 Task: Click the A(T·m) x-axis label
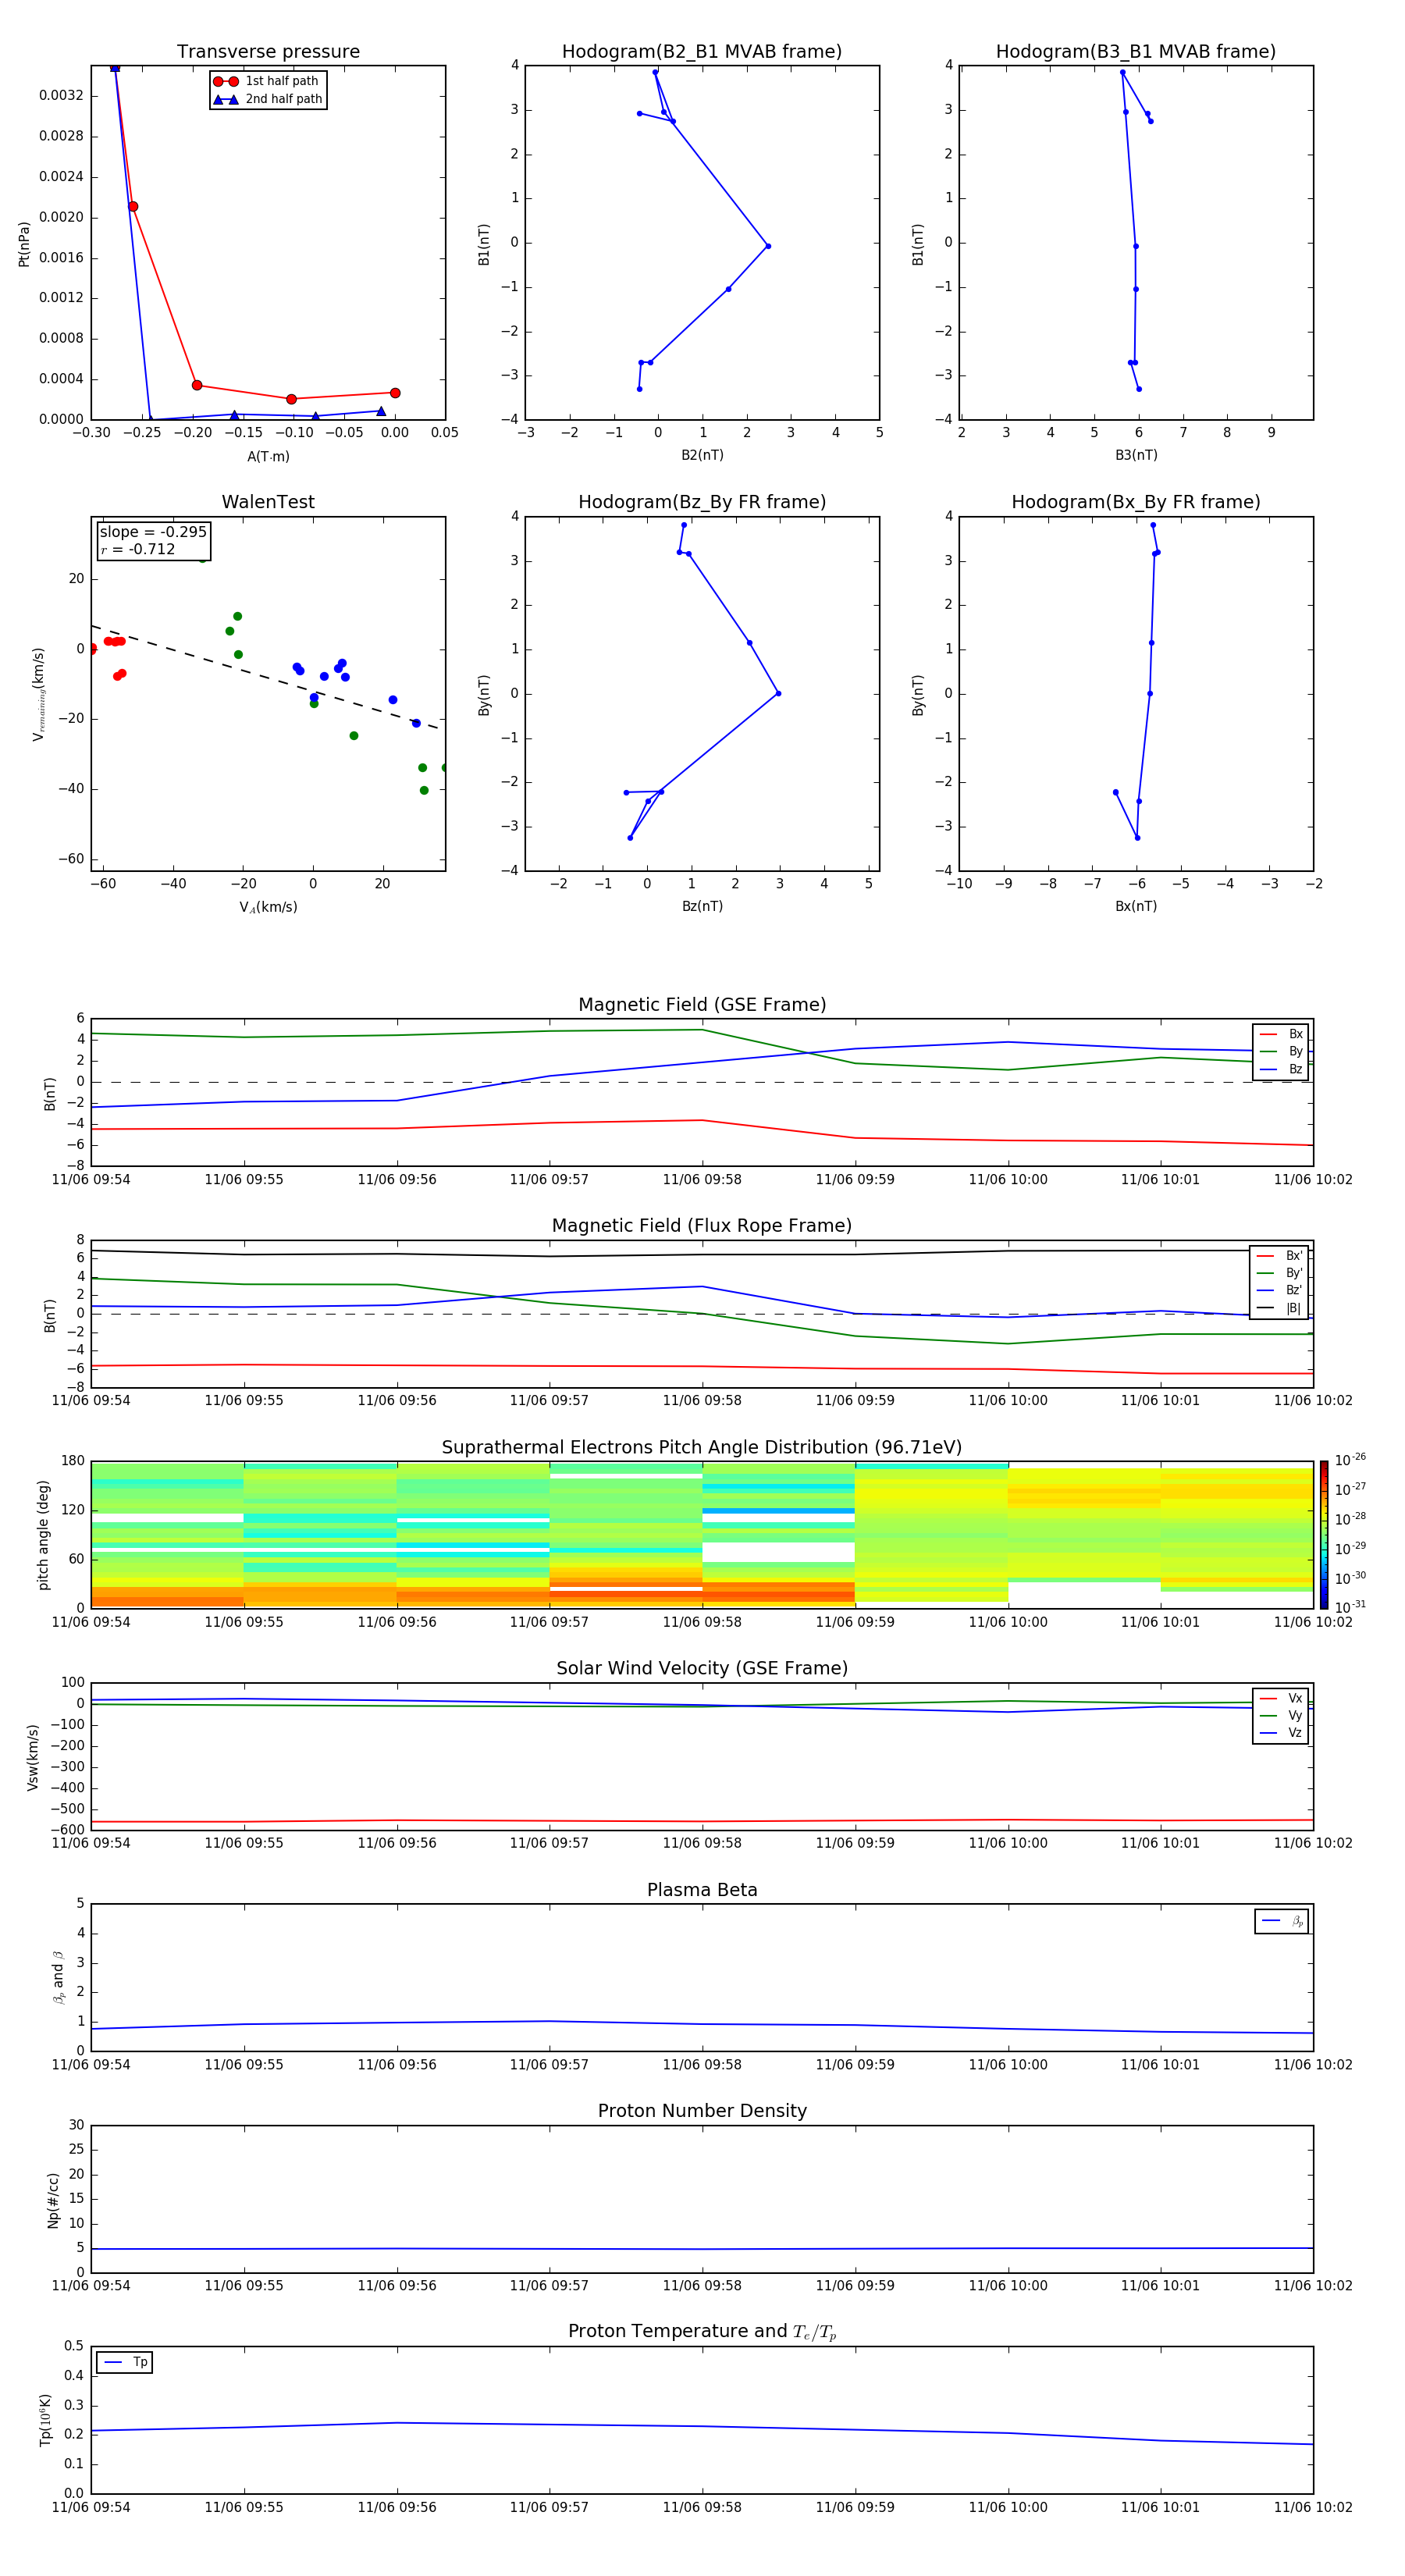coord(268,457)
